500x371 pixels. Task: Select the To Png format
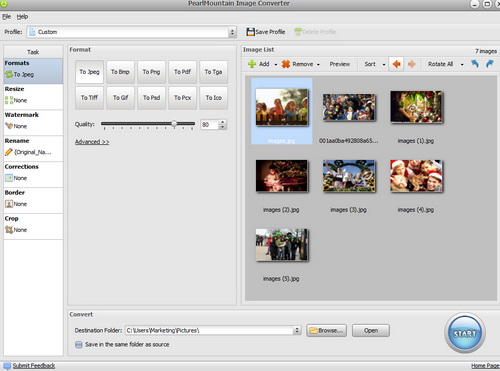click(151, 72)
